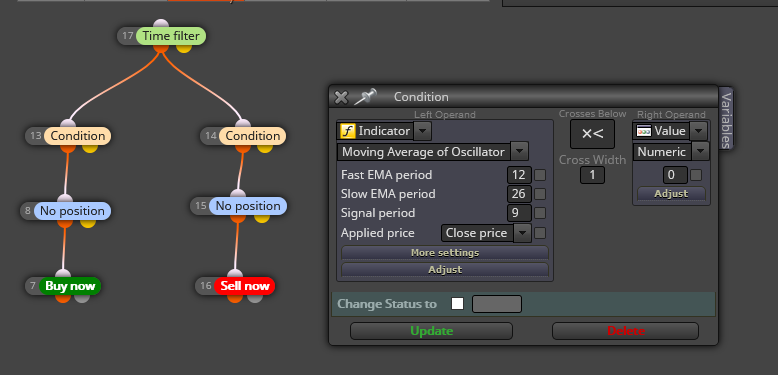Tick the Fast EMA period checkbox
Viewport: 778px width, 375px height.
tap(540, 175)
